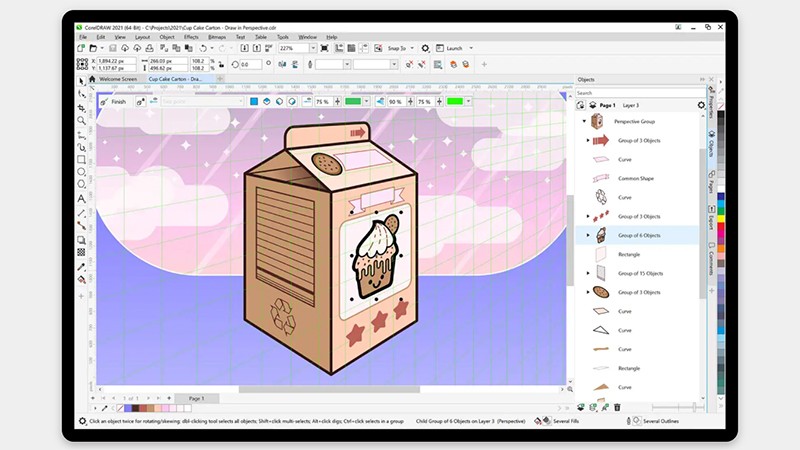Toggle mirror horizontally button
The width and height of the screenshot is (800, 450).
point(282,65)
